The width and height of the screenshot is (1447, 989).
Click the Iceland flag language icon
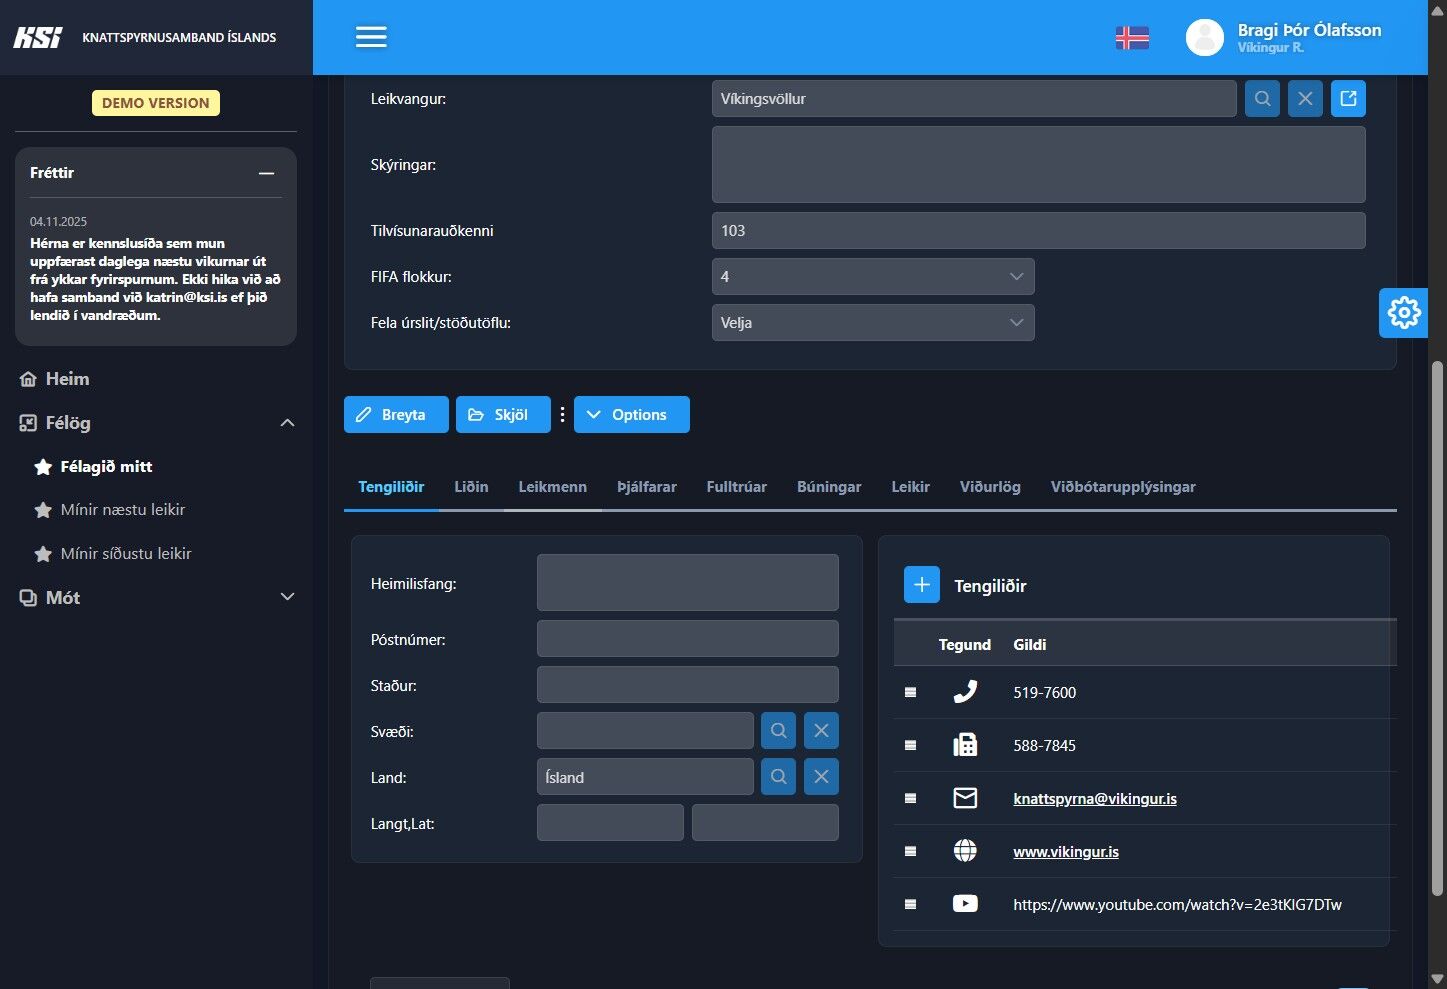pyautogui.click(x=1132, y=38)
